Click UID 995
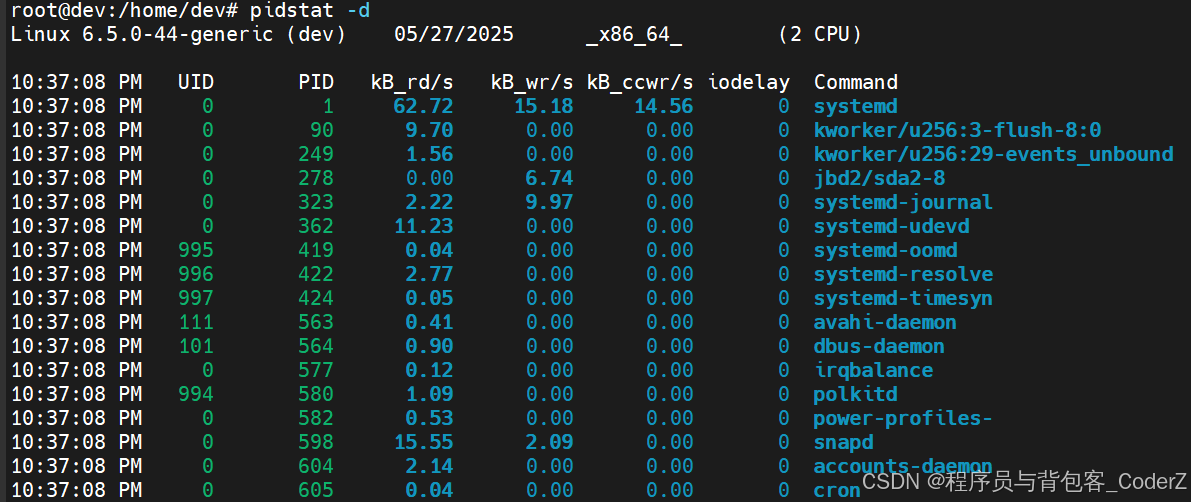1191x502 pixels. [196, 251]
